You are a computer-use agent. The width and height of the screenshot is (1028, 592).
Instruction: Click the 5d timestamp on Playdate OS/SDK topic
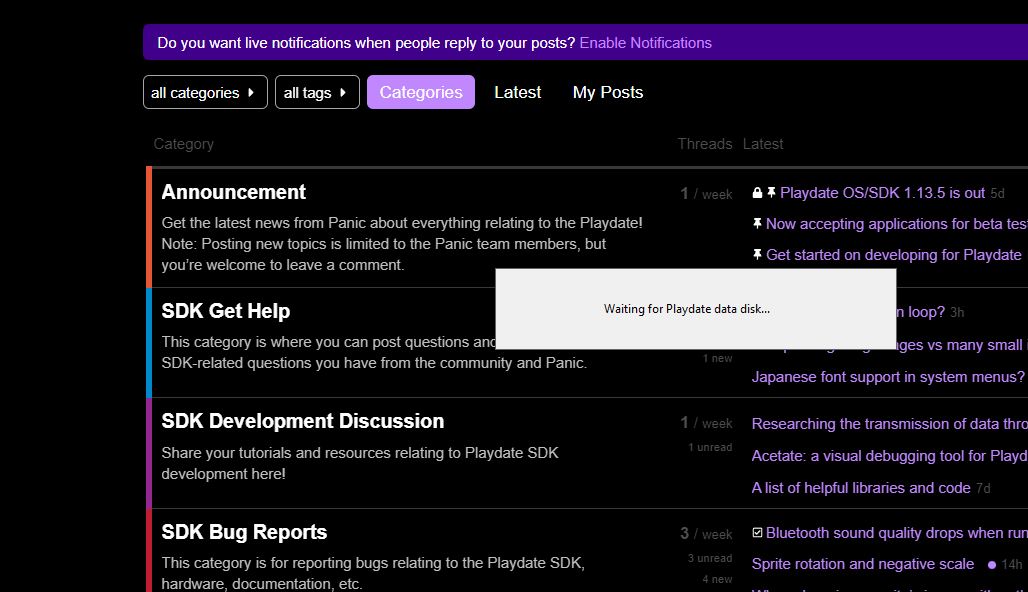(997, 193)
